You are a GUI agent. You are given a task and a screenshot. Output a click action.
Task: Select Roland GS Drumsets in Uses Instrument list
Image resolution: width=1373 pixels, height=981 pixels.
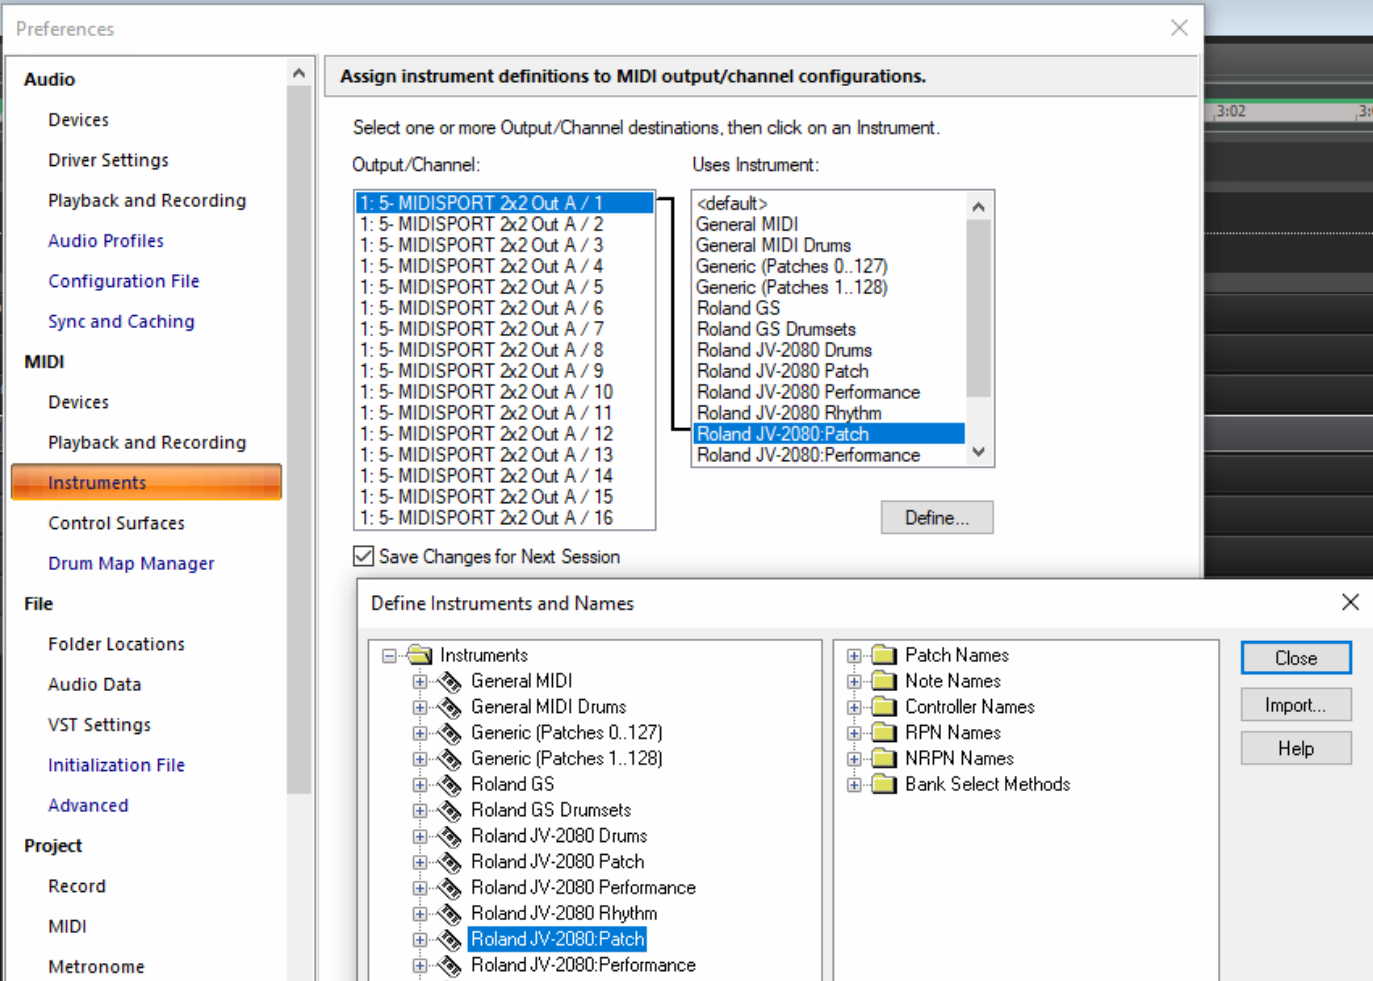pos(829,329)
